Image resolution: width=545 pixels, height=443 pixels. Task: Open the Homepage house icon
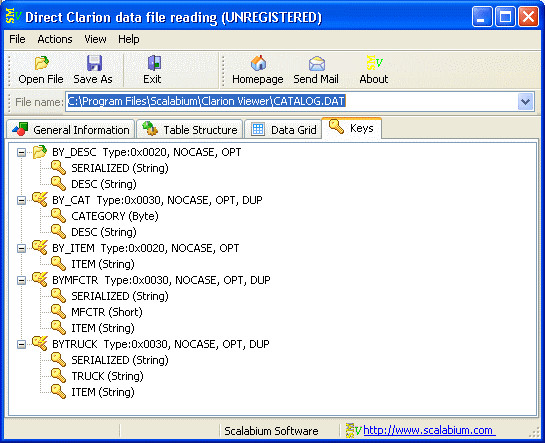(258, 63)
